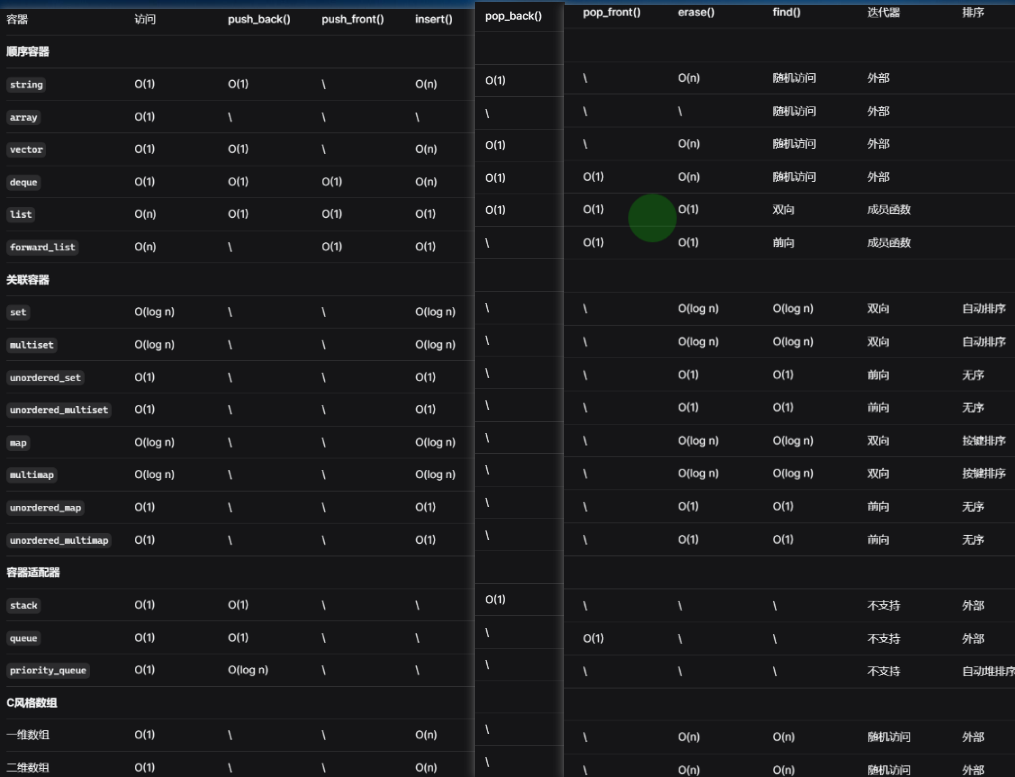This screenshot has height=777, width=1015.
Task: Click the "顺序容器" section heading
Action: click(28, 52)
